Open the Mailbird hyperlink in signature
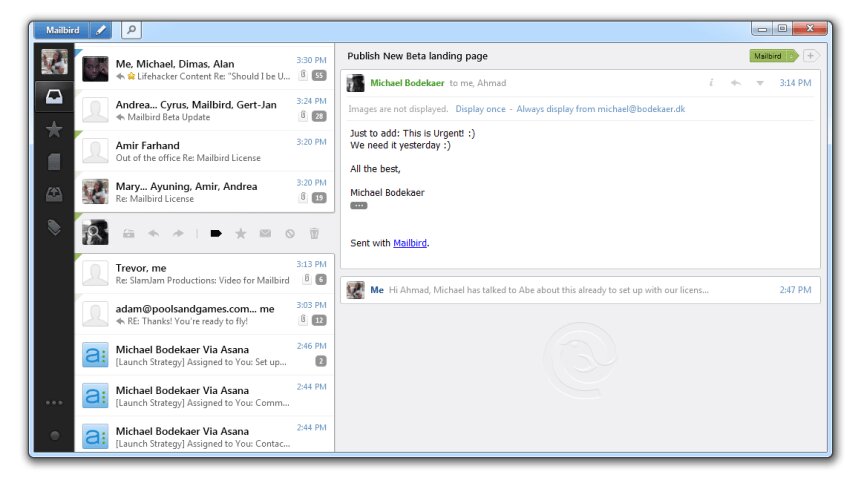 tap(410, 243)
